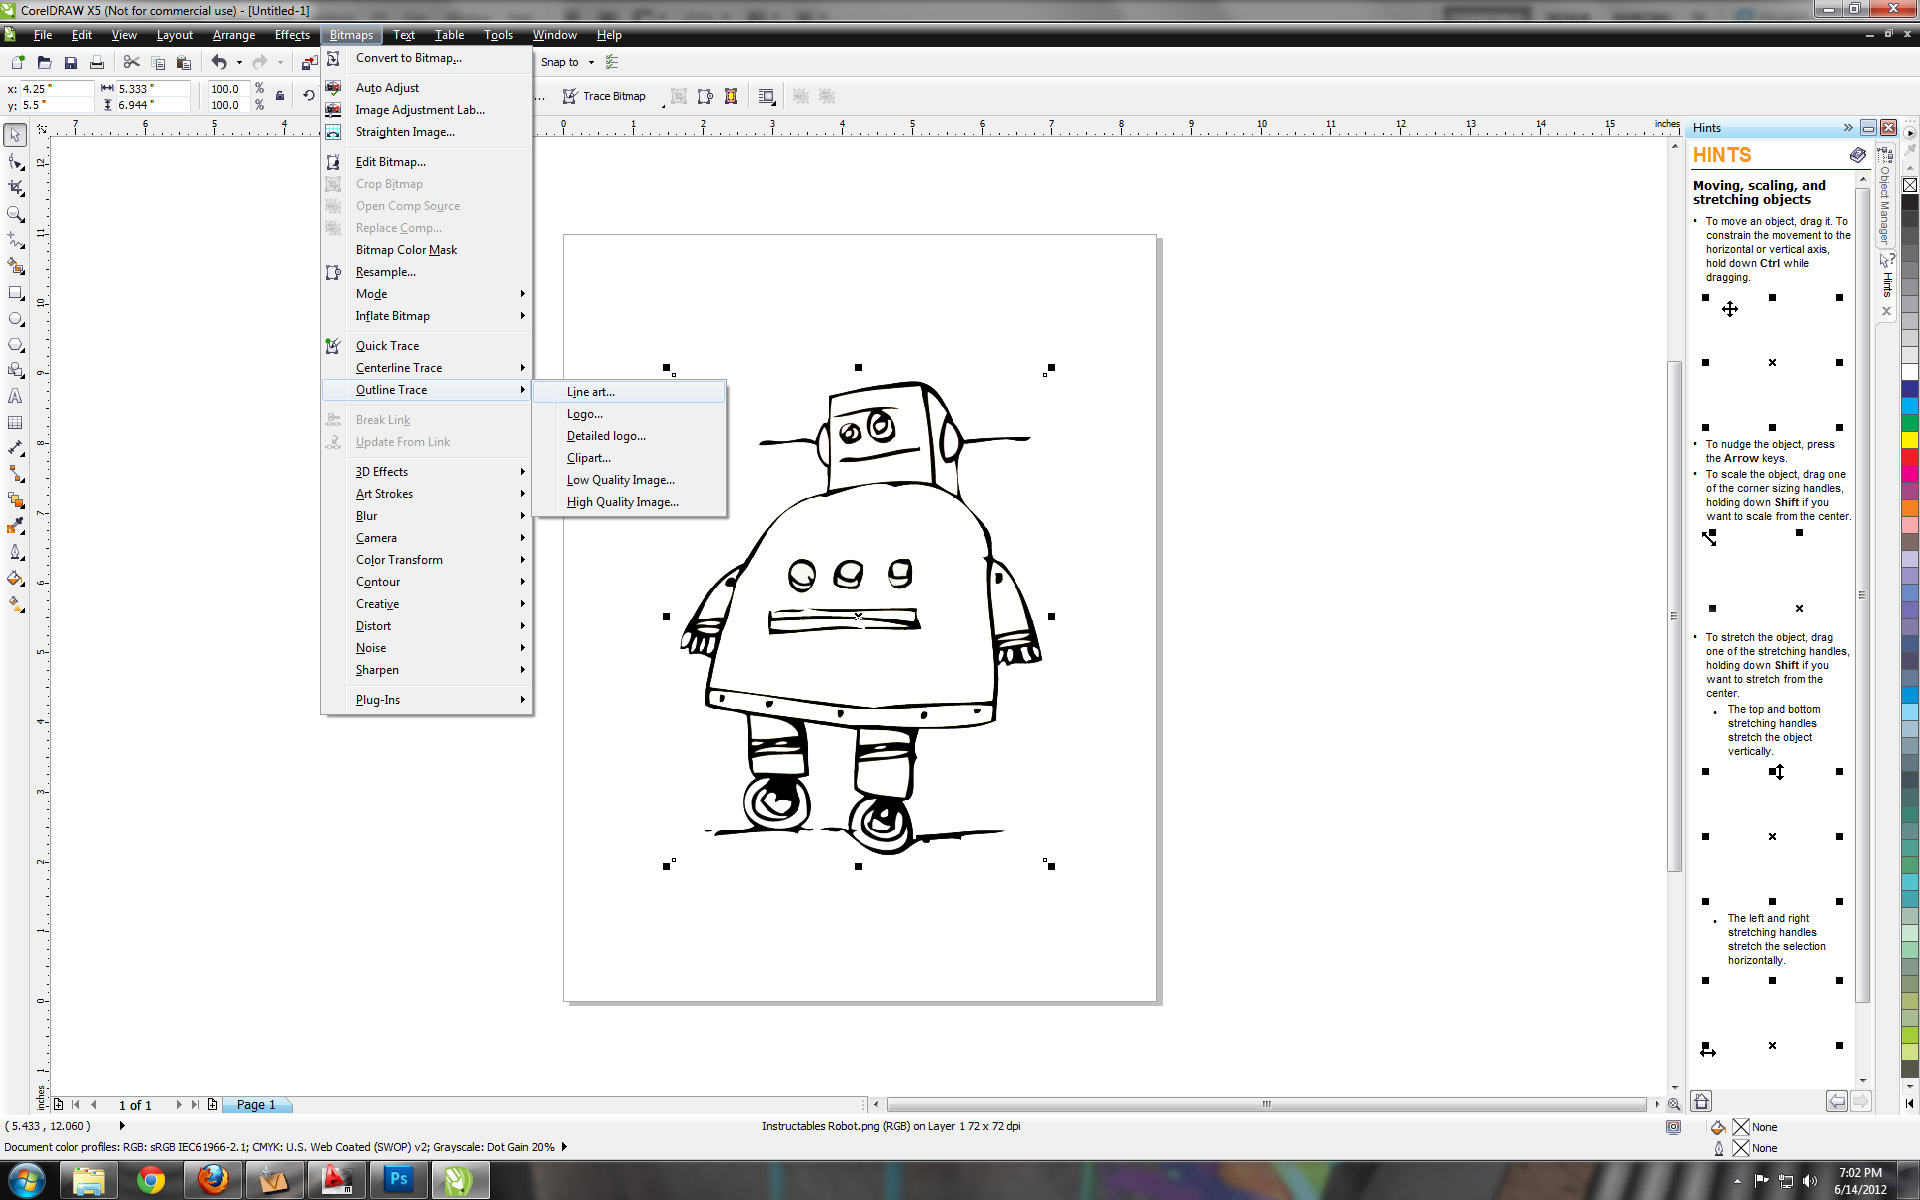Viewport: 1920px width, 1200px height.
Task: Click the Open folder icon in toolbar
Action: tap(44, 62)
